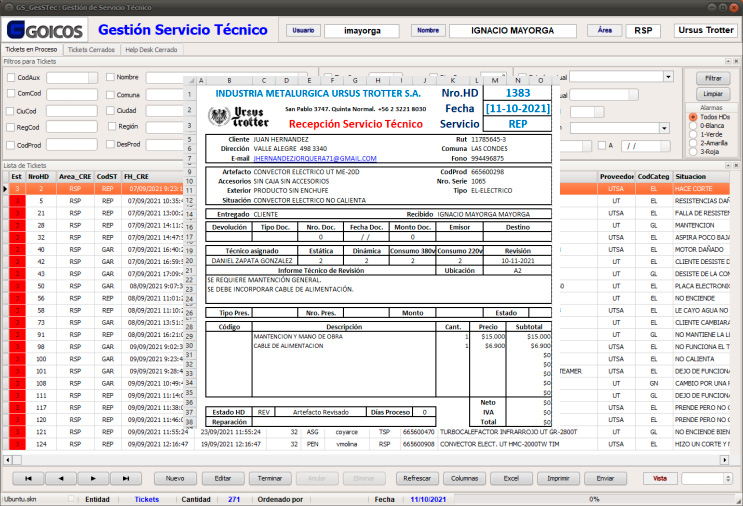Open the customer e-mail link
Screen dimensions: 743x506
coord(315,159)
